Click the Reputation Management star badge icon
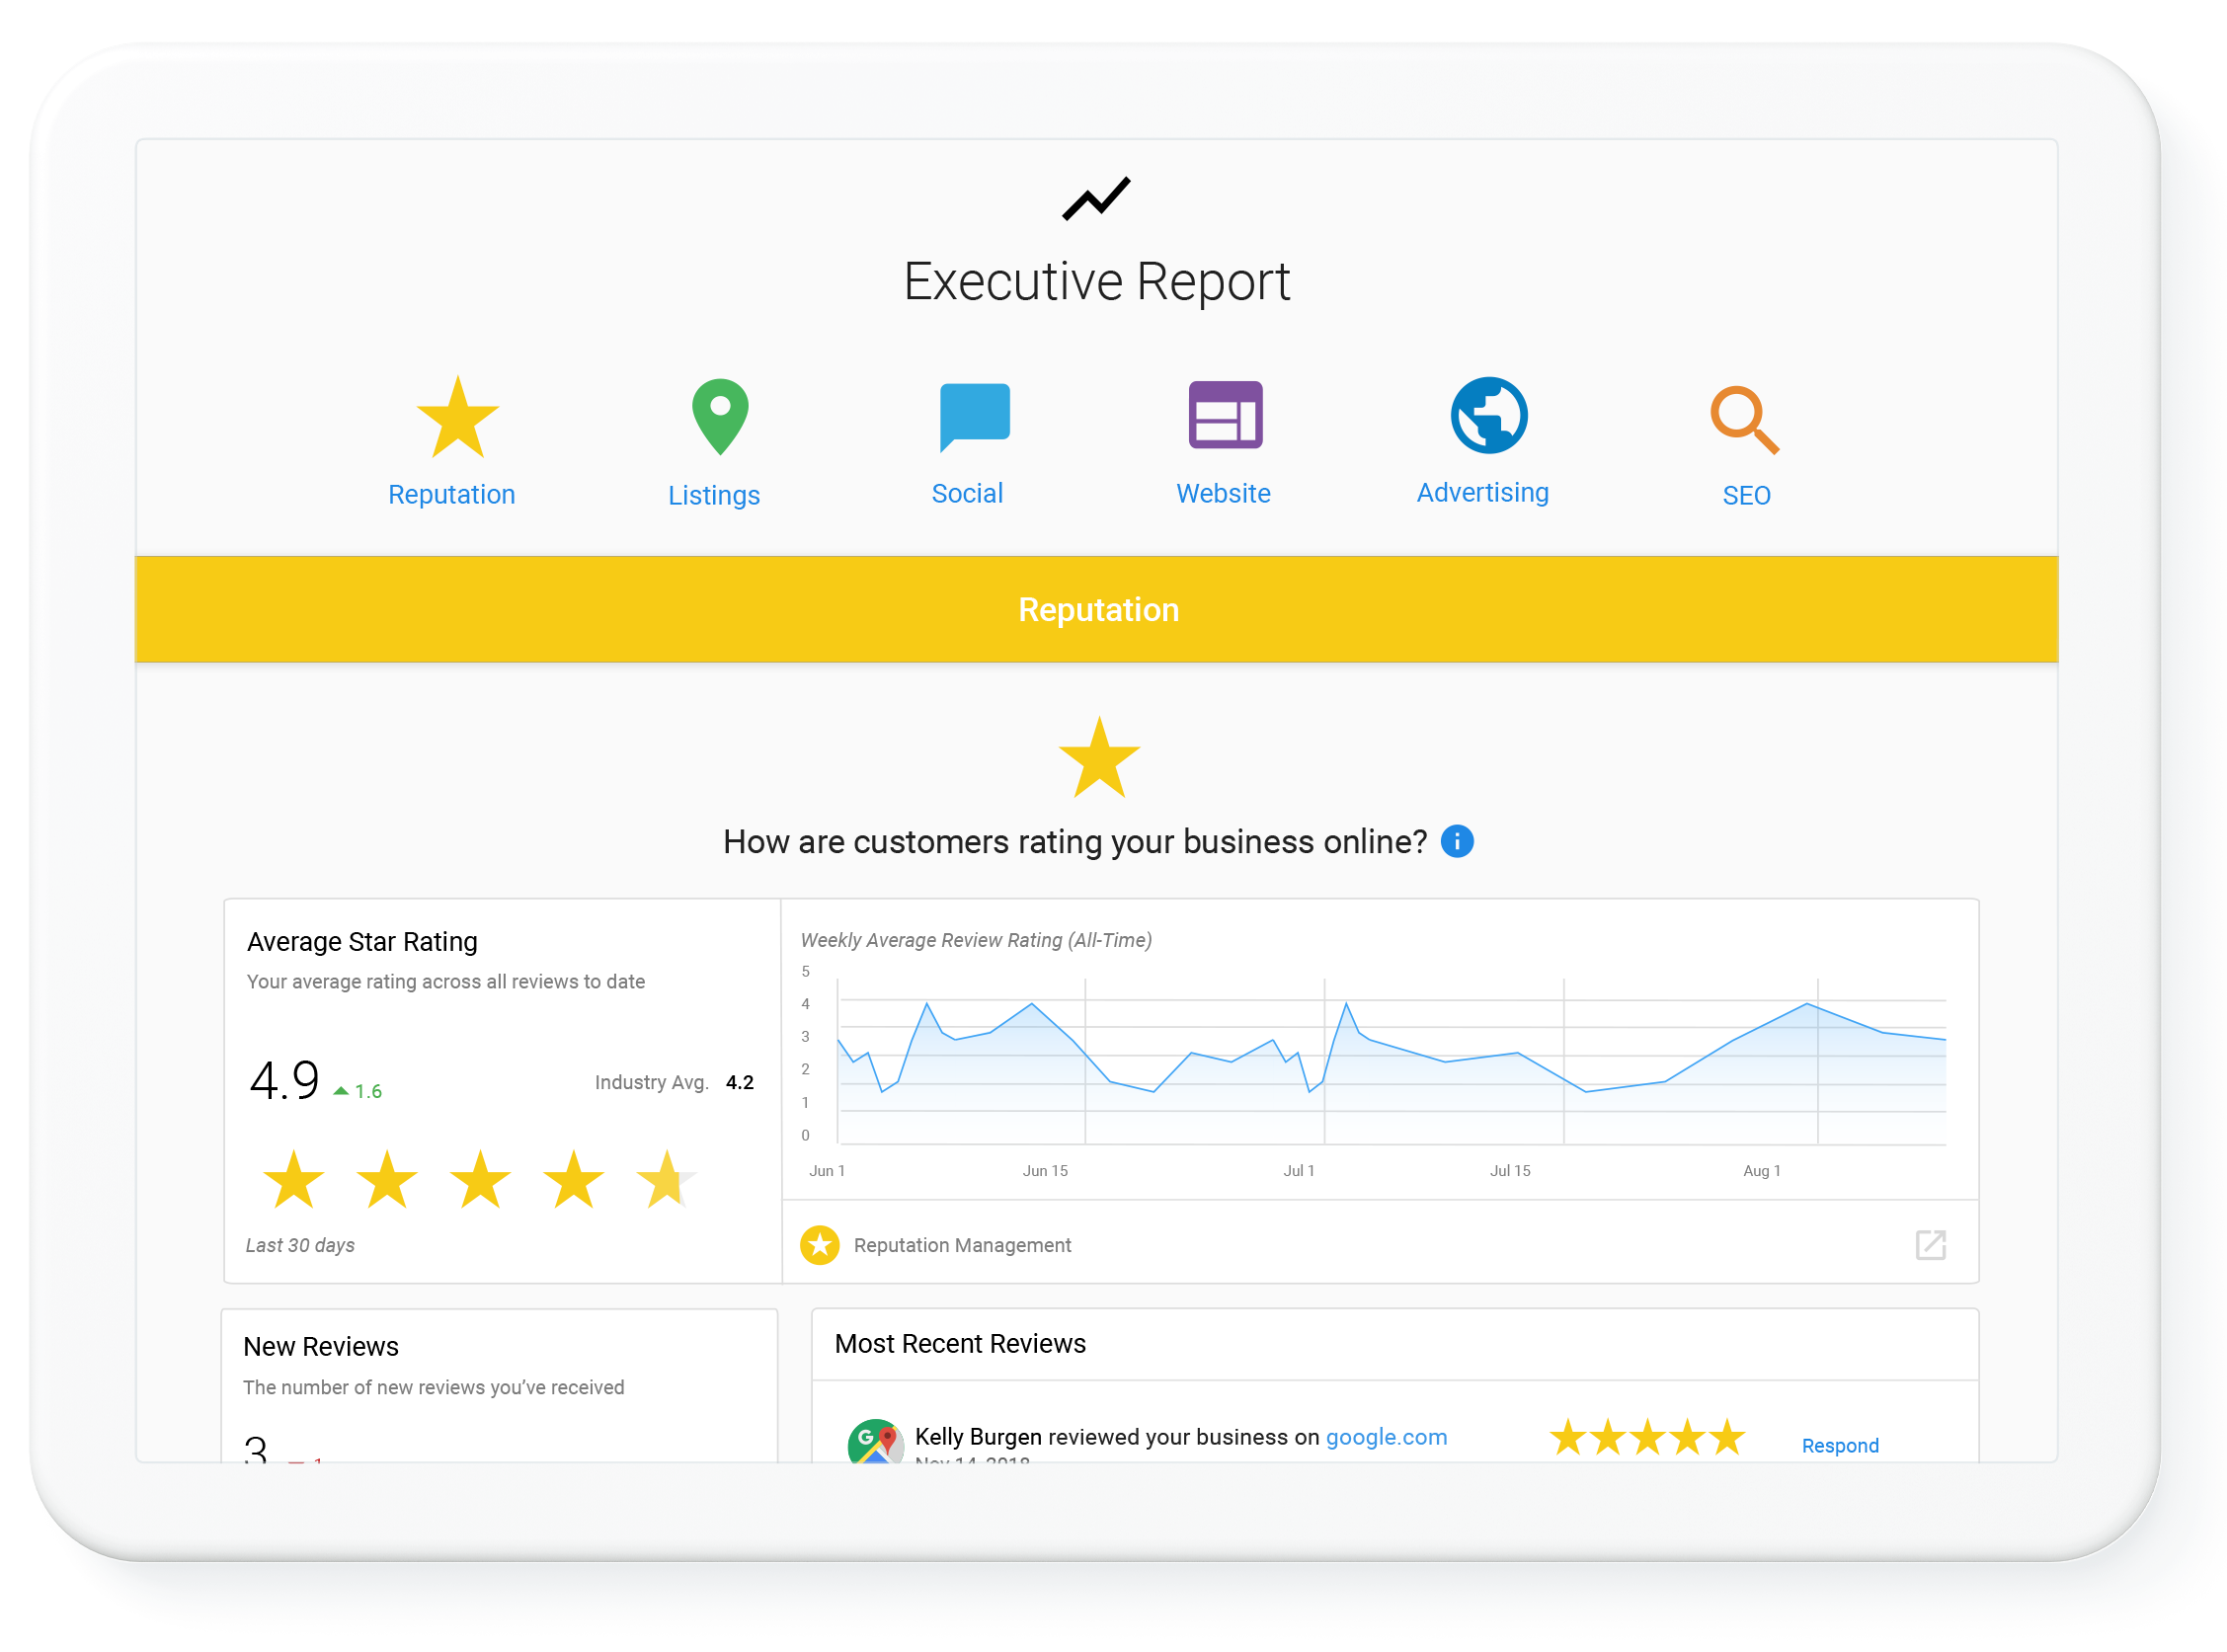The height and width of the screenshot is (1652, 2227). 820,1245
